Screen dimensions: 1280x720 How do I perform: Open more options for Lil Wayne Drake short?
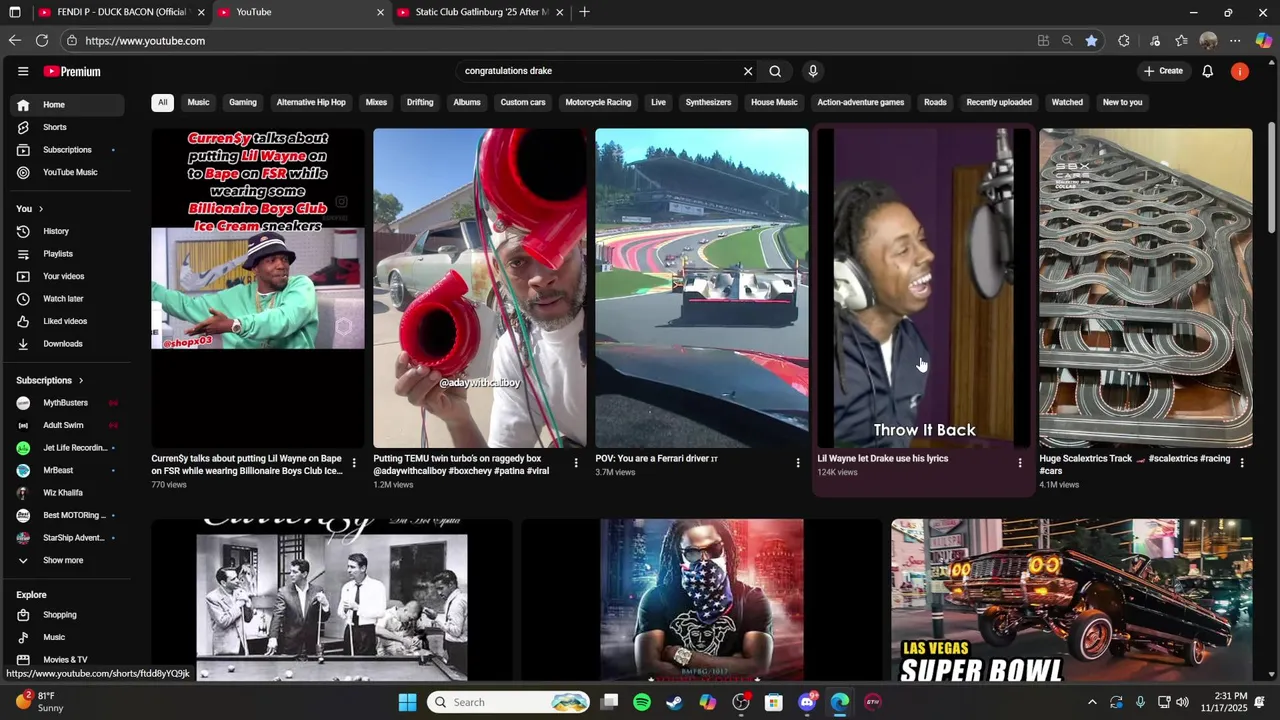[1020, 463]
